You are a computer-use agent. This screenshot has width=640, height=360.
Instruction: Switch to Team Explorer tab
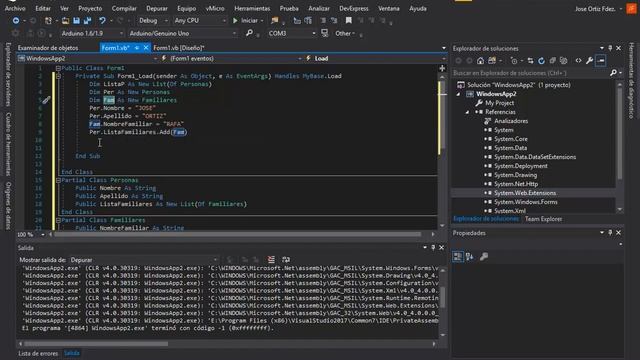coord(543,219)
